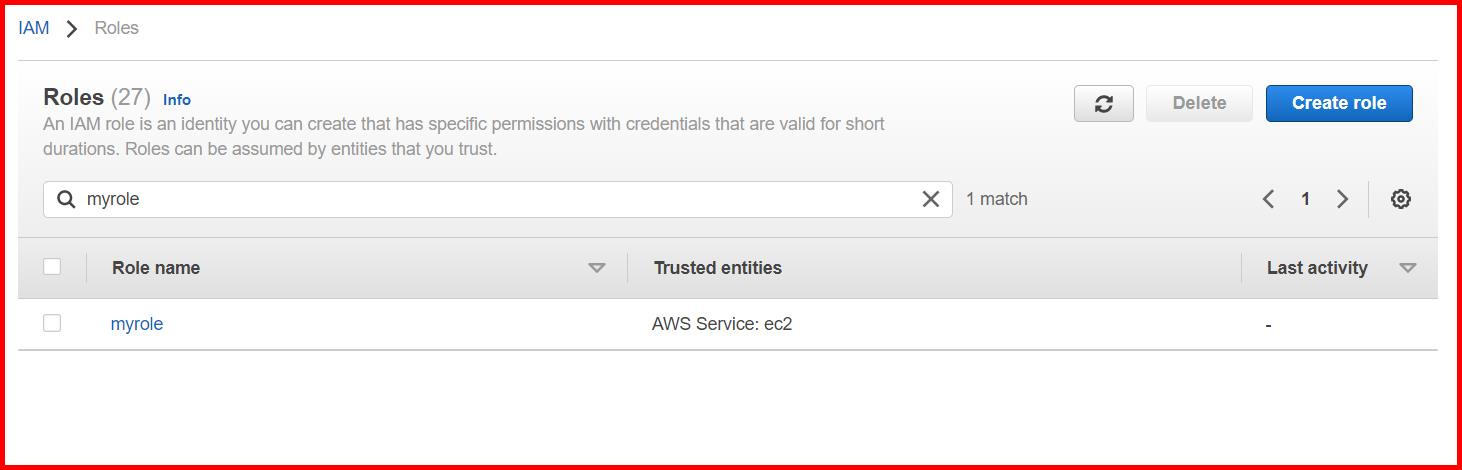Select Roles in the breadcrumb

tap(116, 28)
